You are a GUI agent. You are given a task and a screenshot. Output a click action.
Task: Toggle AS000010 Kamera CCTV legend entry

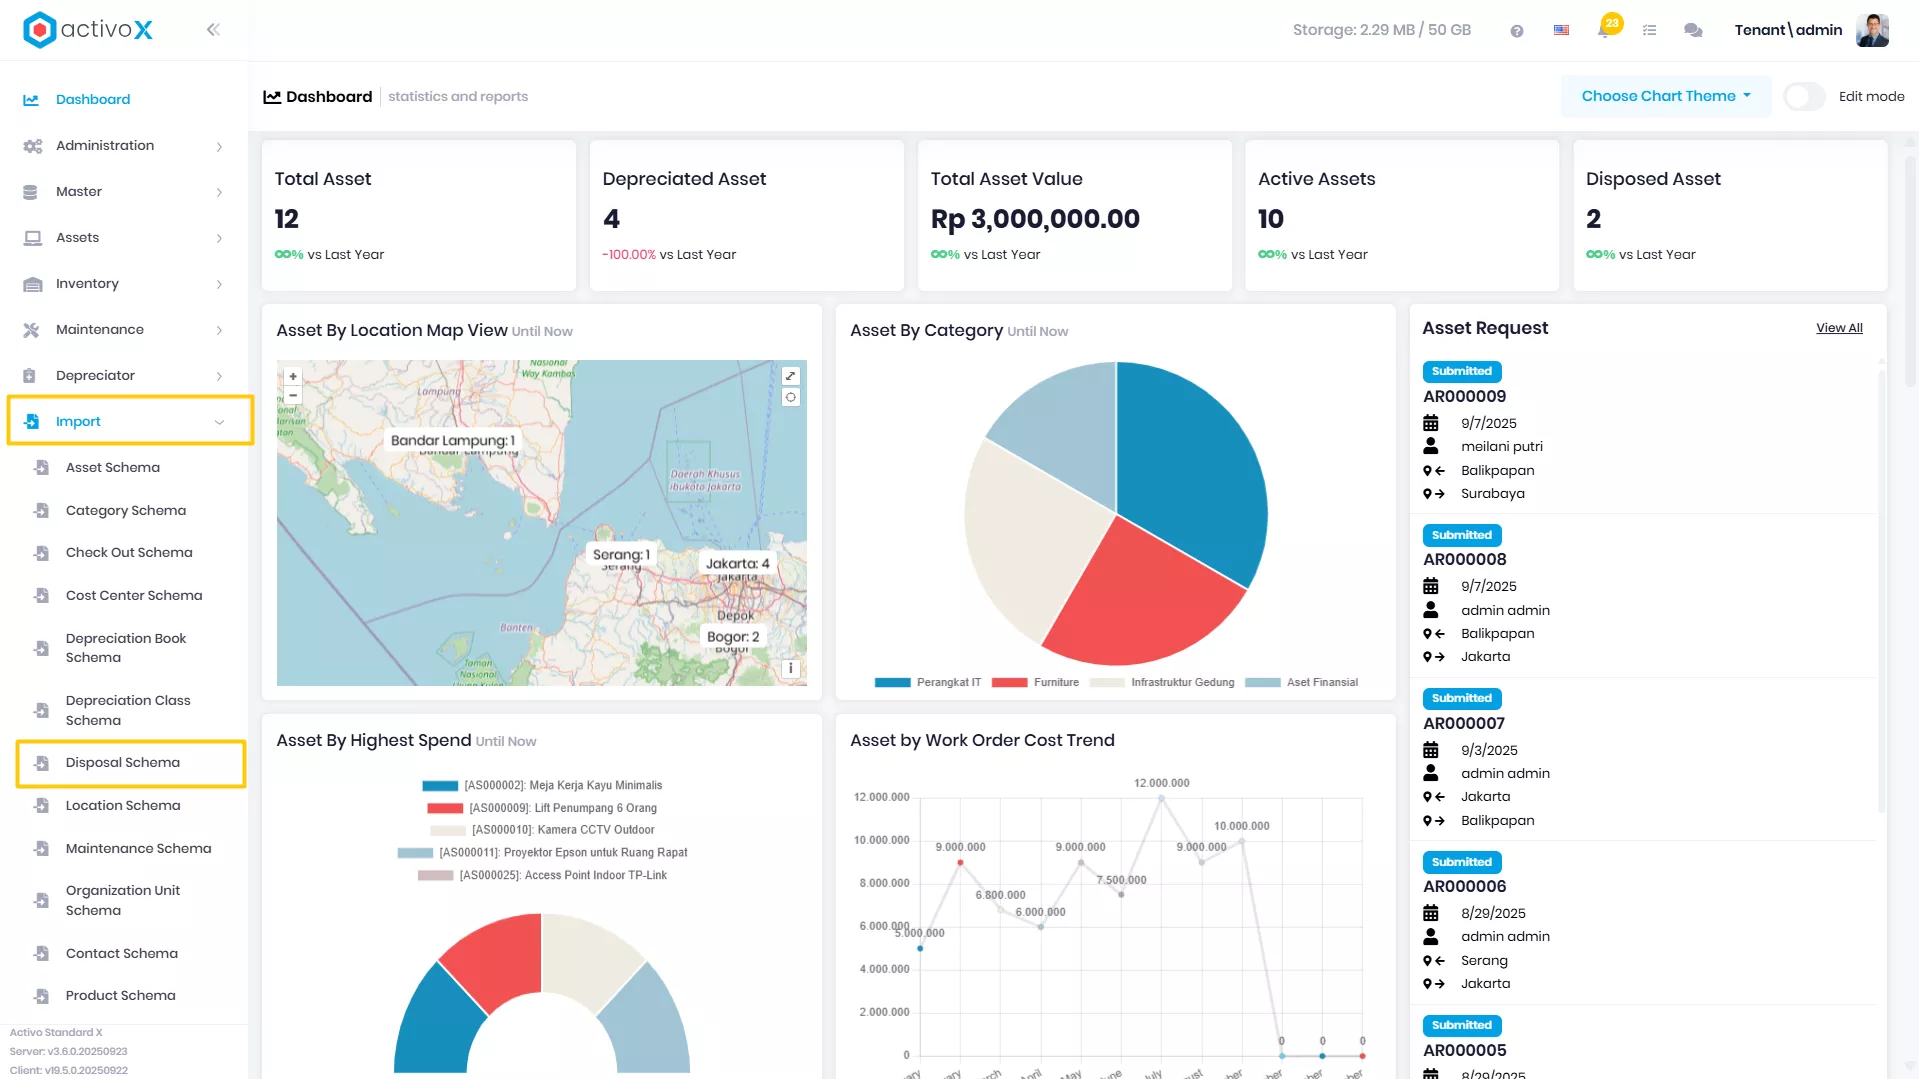click(542, 830)
